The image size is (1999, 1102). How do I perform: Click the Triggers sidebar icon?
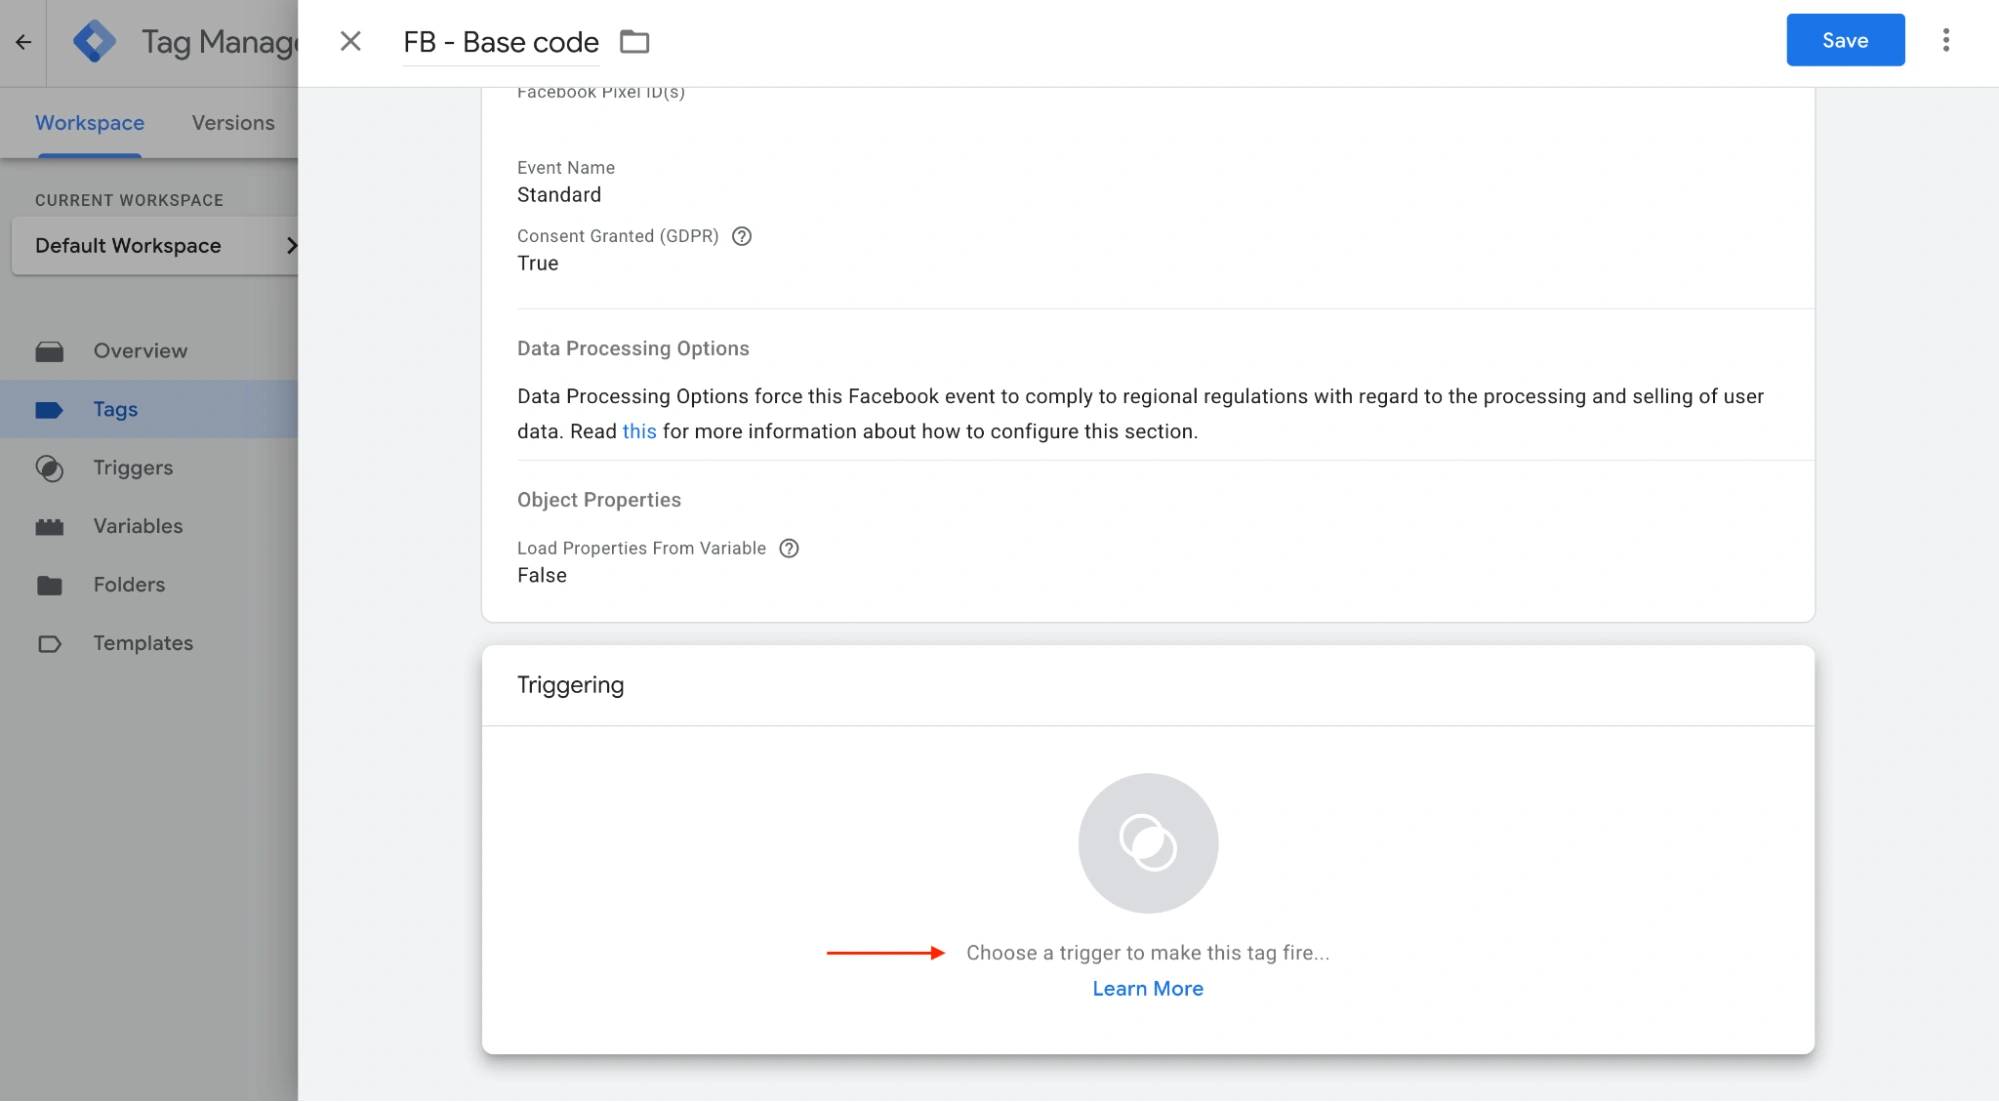[49, 468]
